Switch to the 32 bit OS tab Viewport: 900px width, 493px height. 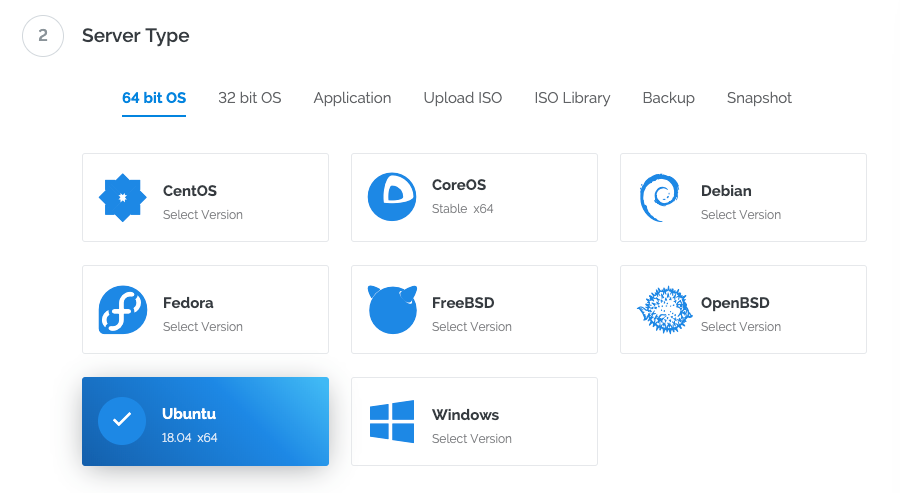(250, 98)
